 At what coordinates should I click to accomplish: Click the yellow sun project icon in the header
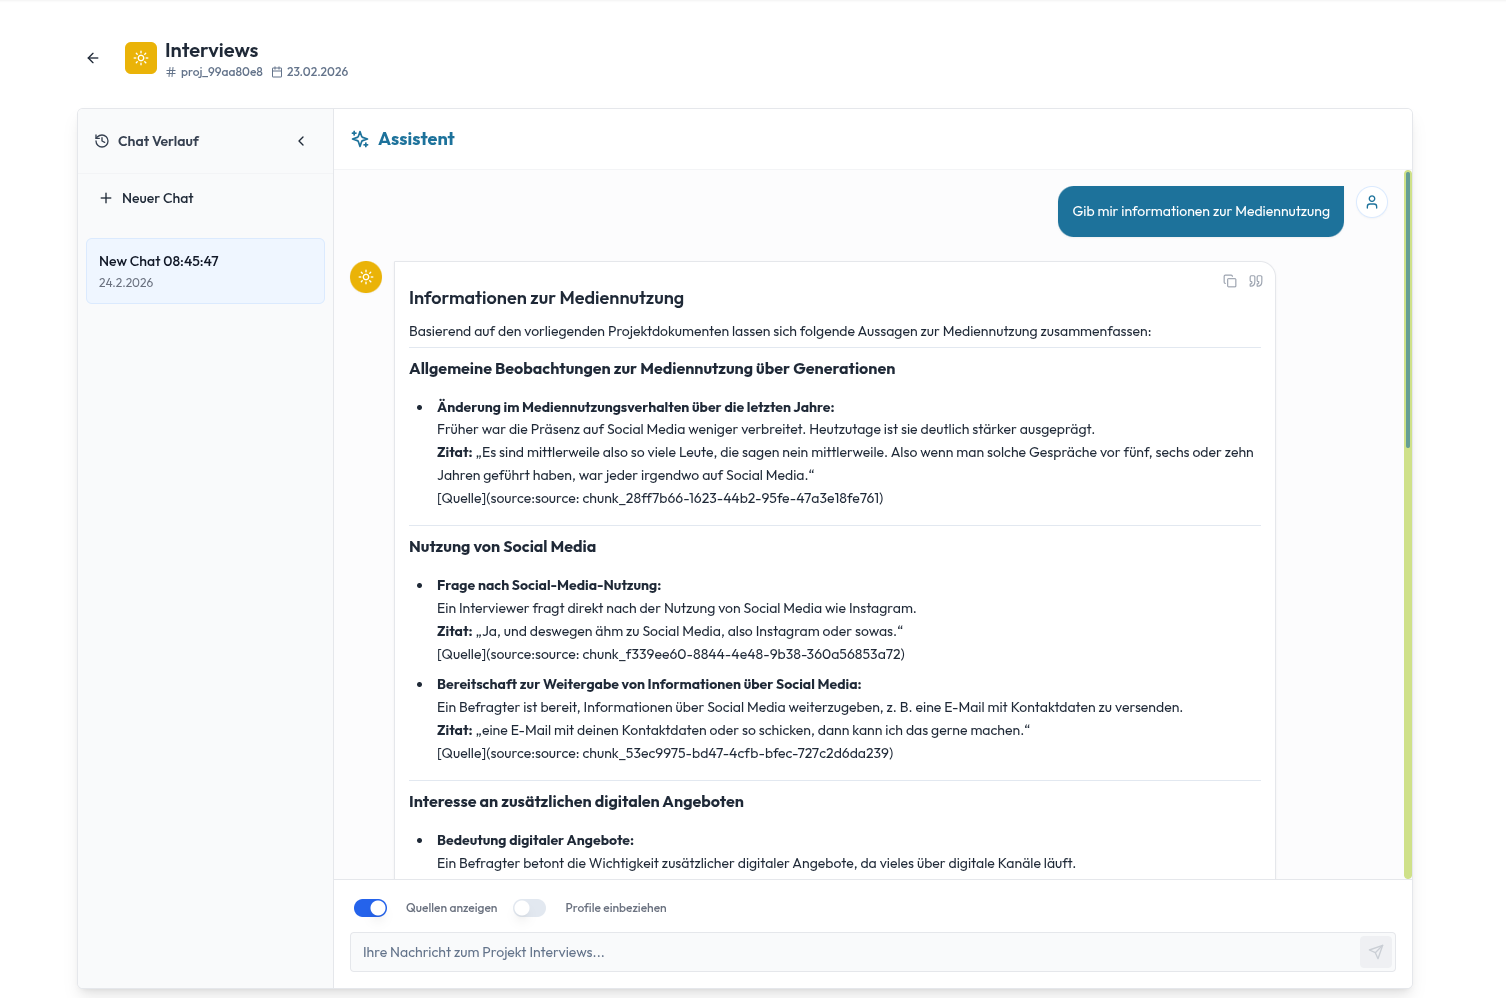(x=140, y=58)
